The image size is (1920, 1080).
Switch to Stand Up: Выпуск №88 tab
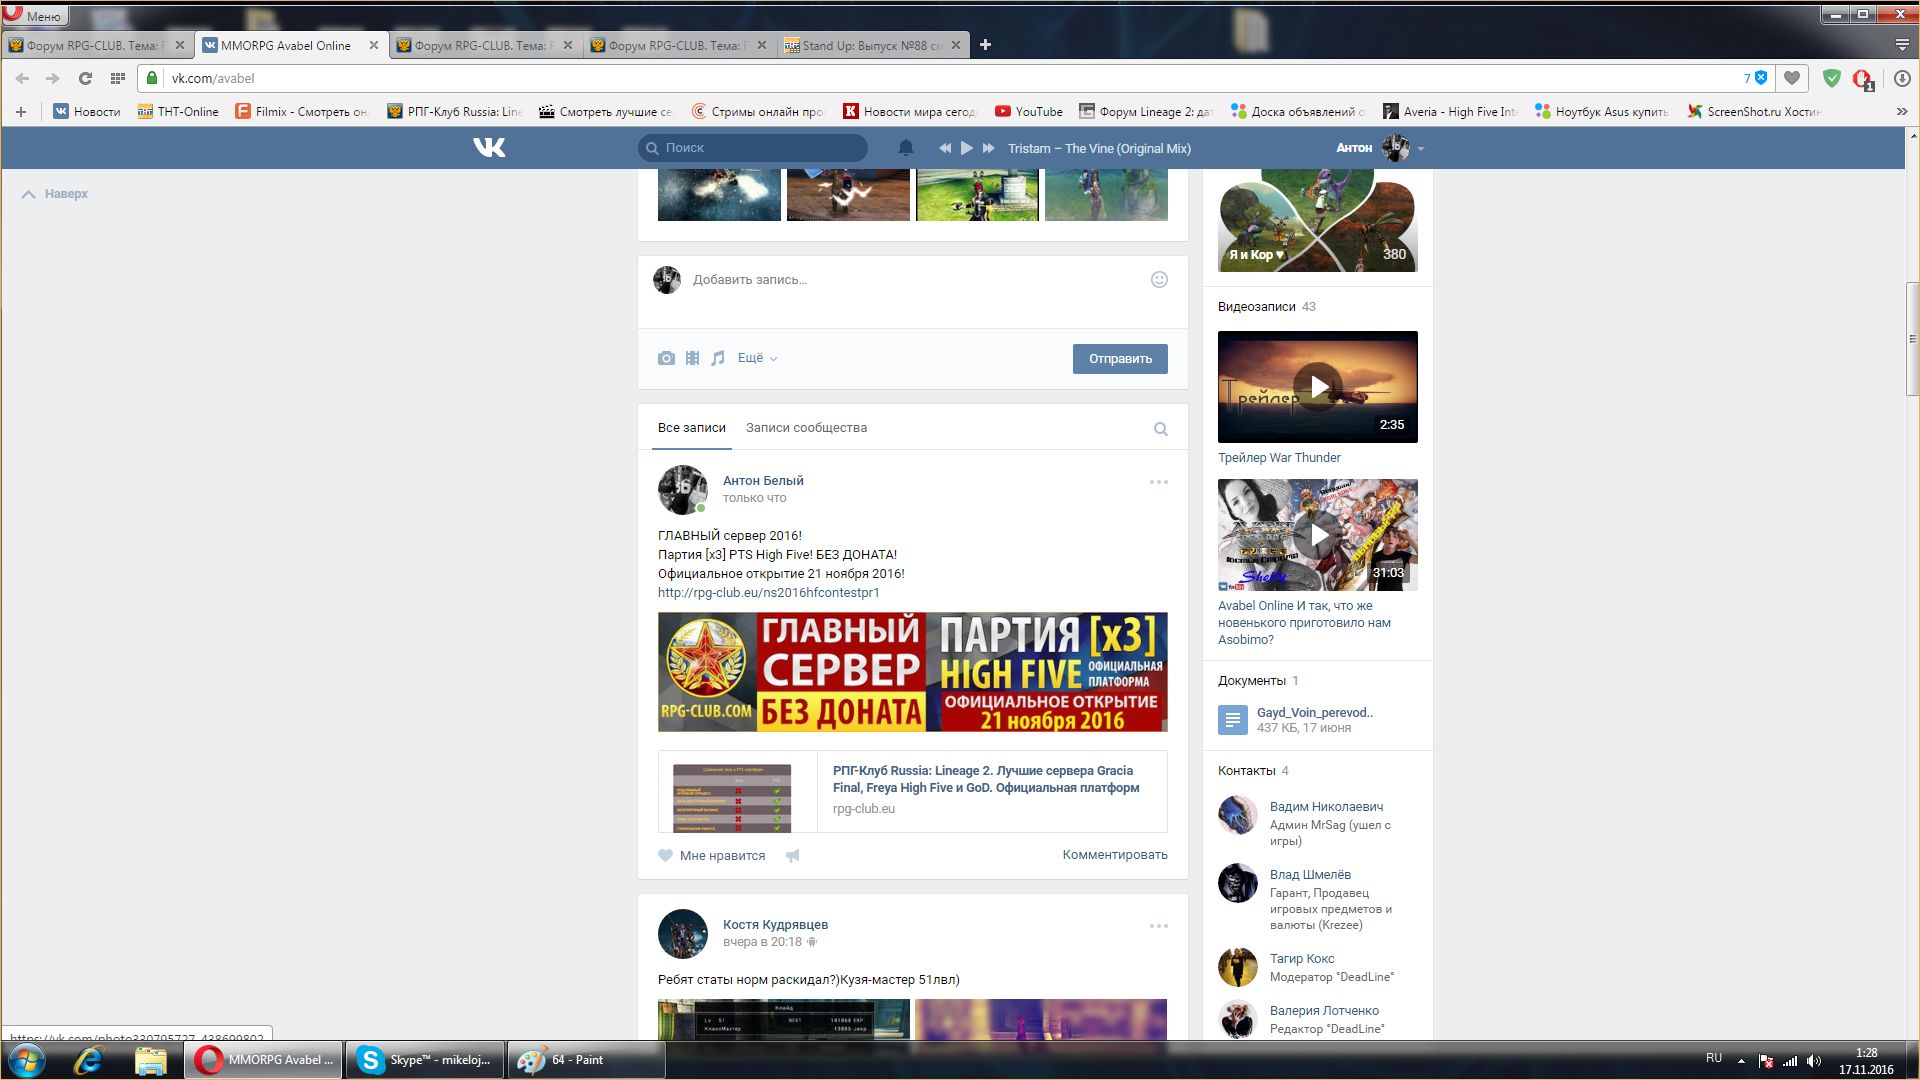[x=872, y=45]
